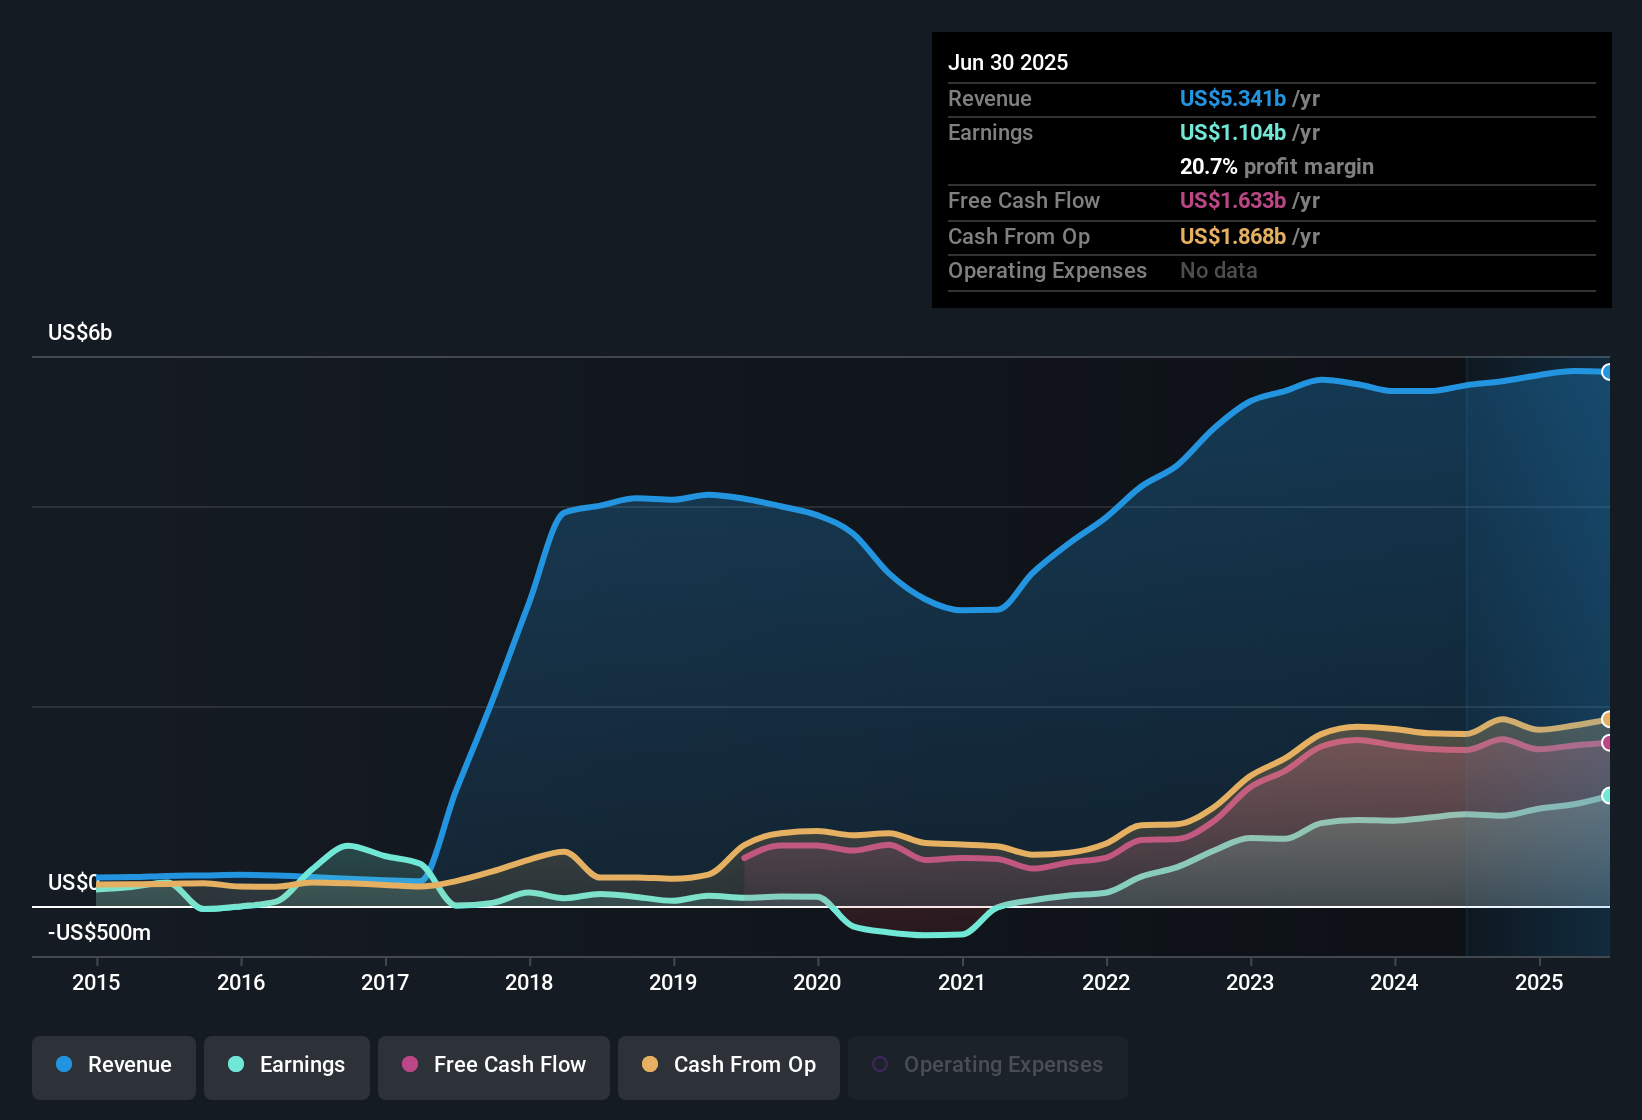Click the US$5.341b revenue value in the tooltip
1642x1120 pixels.
click(x=1232, y=99)
